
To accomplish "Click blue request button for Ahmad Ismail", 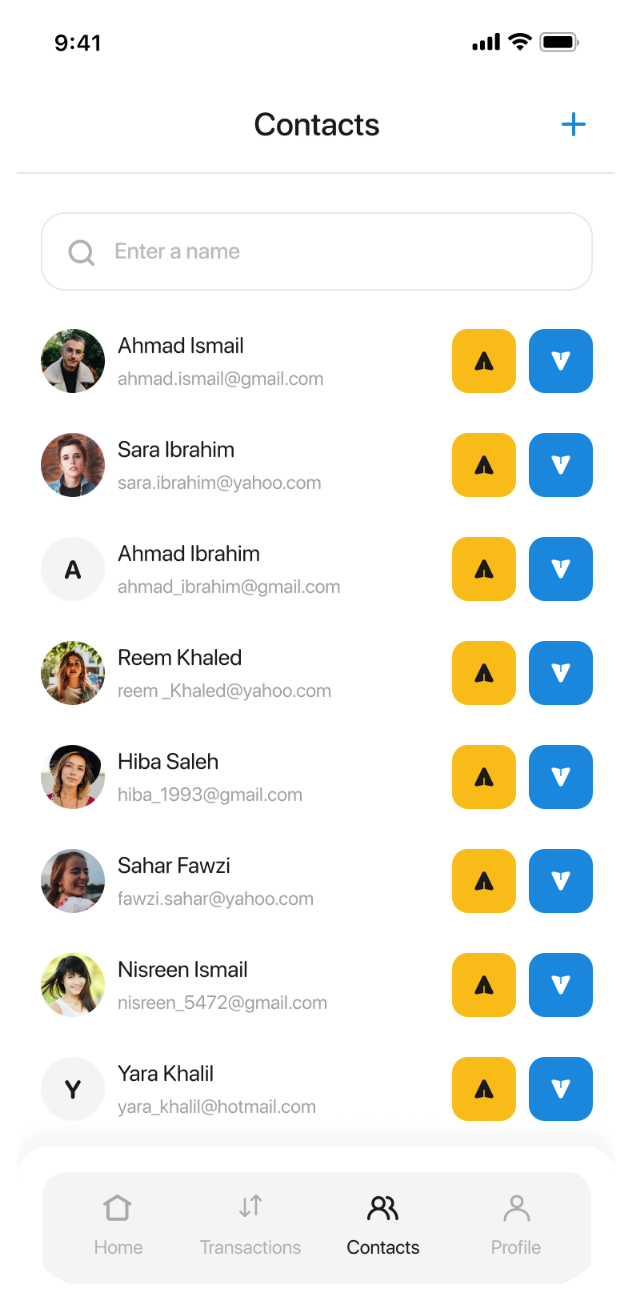I will point(561,361).
